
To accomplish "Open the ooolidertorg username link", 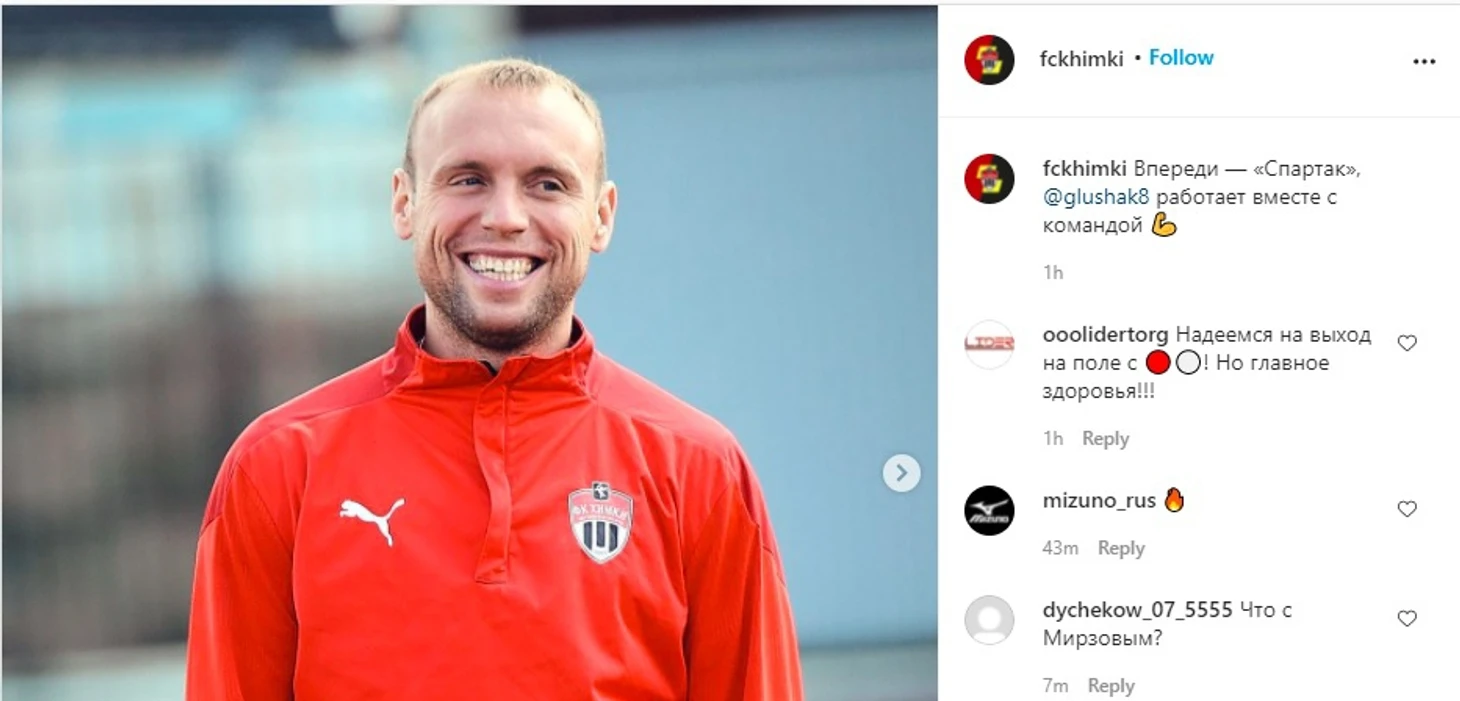I will (1106, 335).
